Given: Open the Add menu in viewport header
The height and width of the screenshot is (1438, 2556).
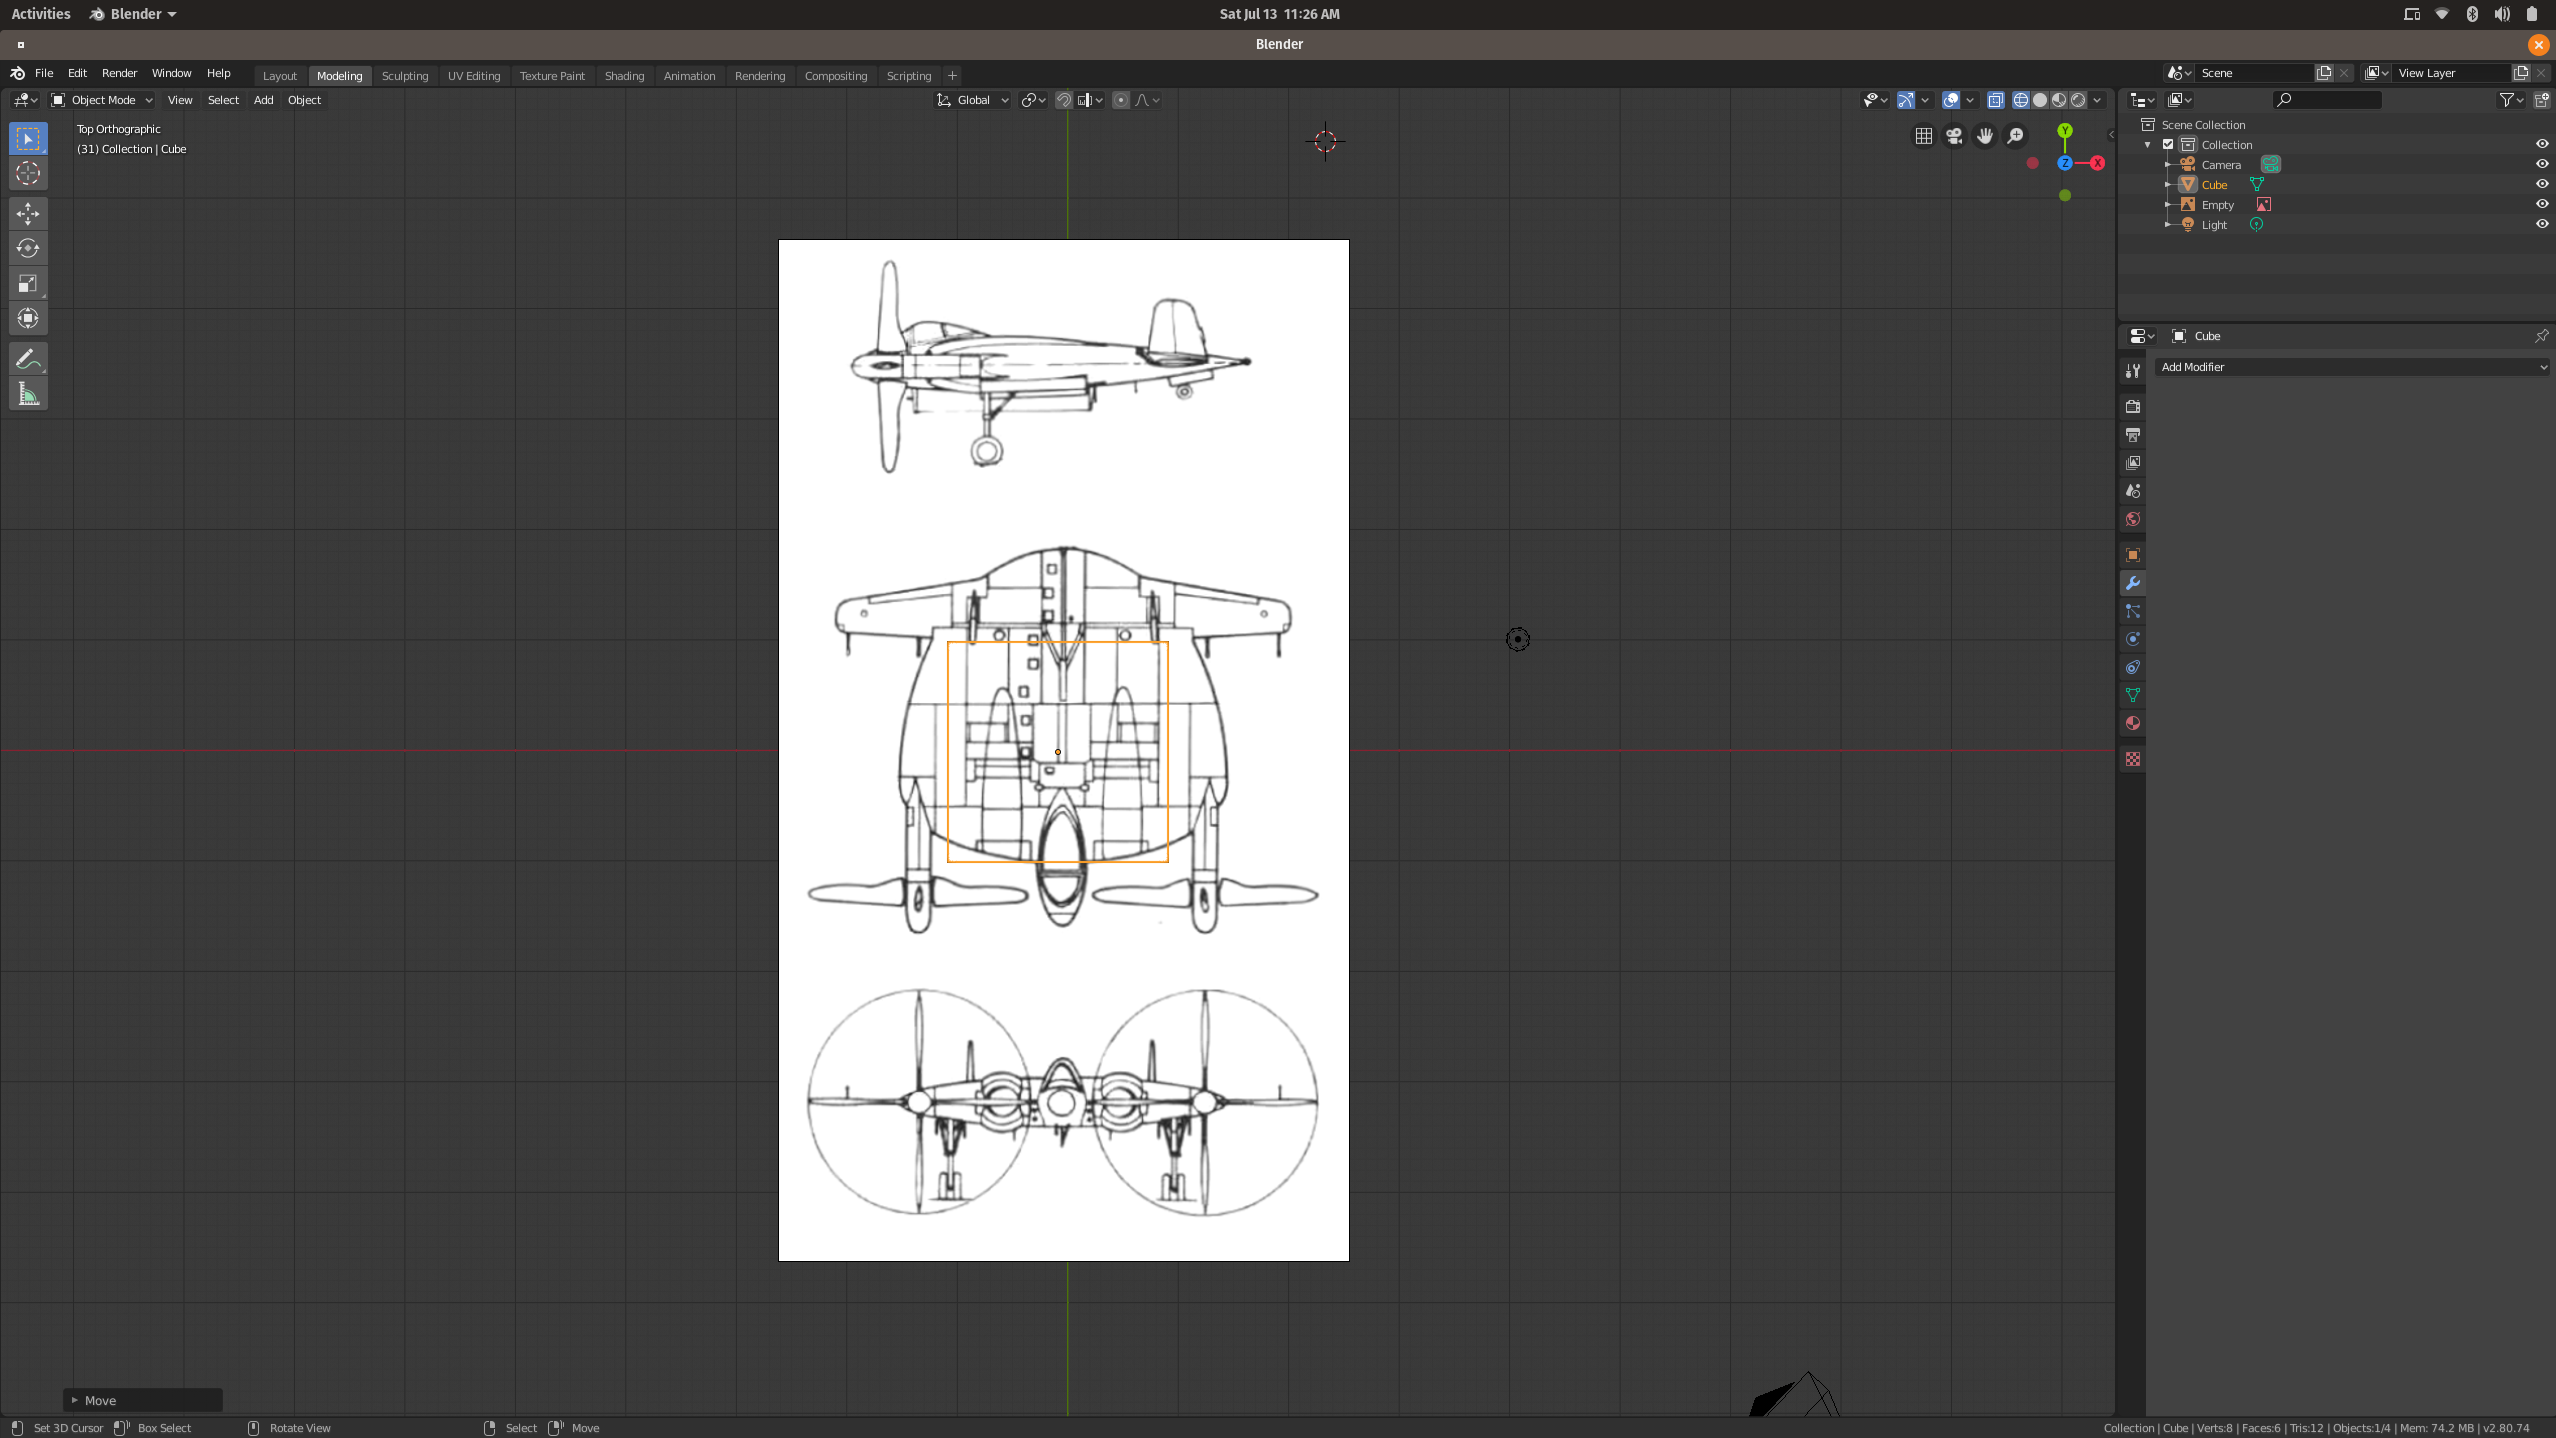Looking at the screenshot, I should [263, 100].
